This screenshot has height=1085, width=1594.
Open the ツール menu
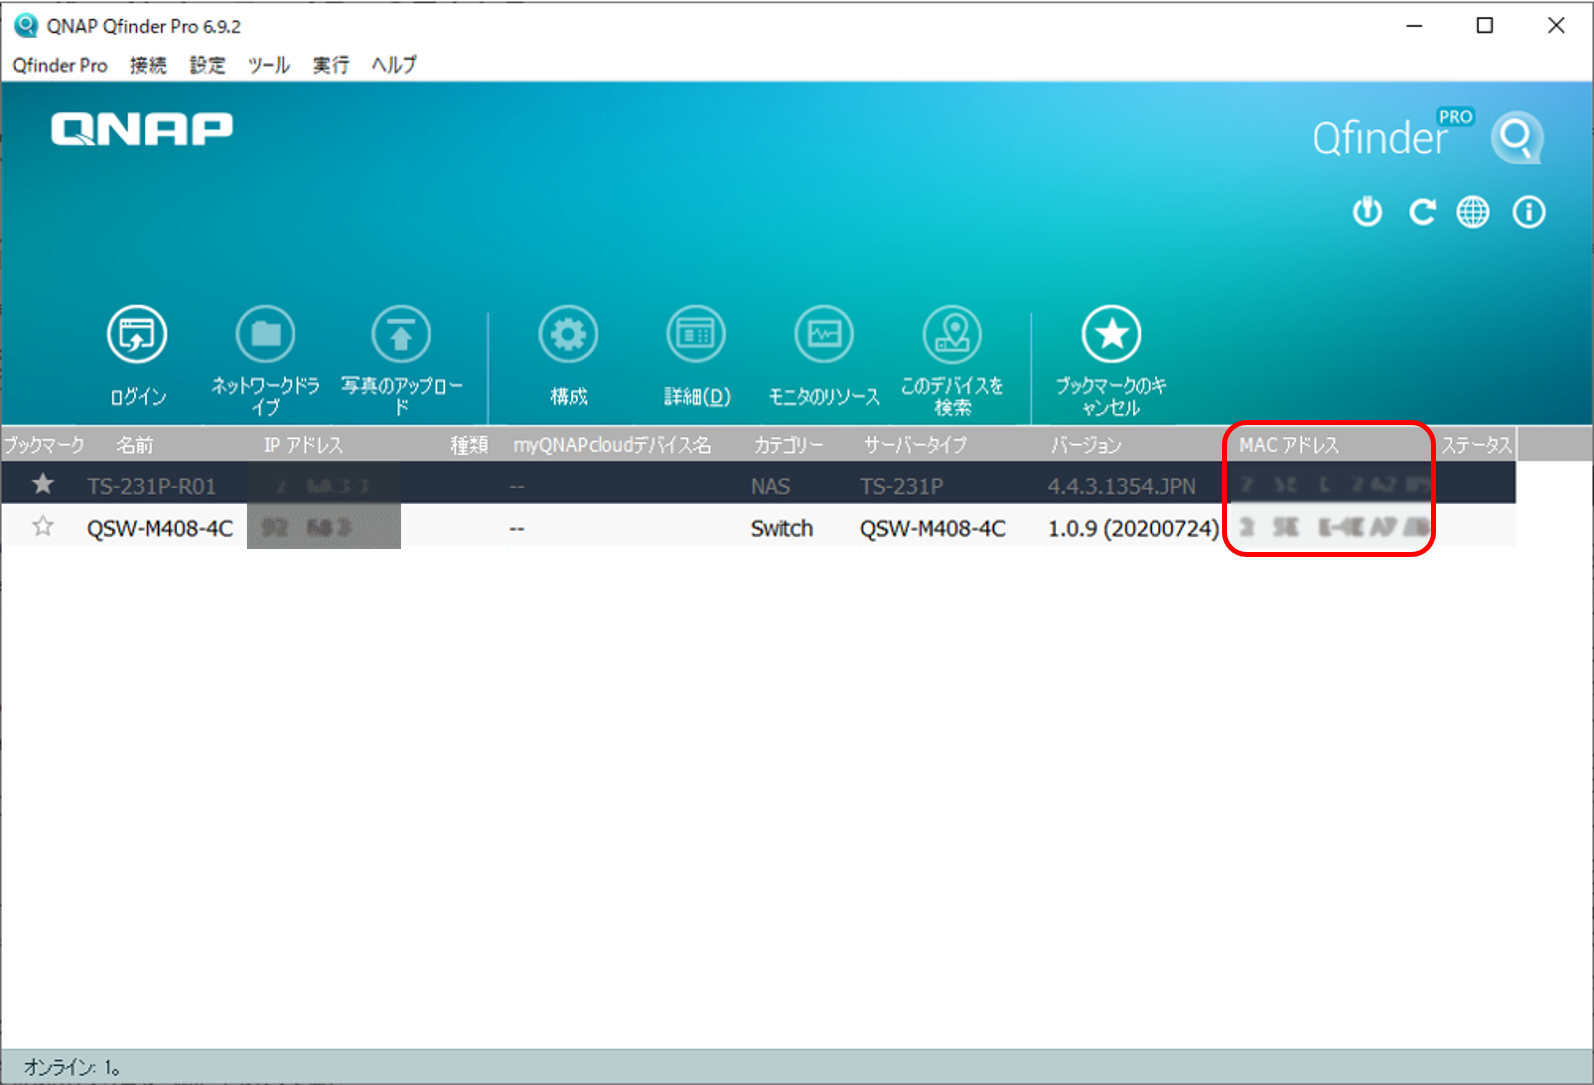(268, 65)
